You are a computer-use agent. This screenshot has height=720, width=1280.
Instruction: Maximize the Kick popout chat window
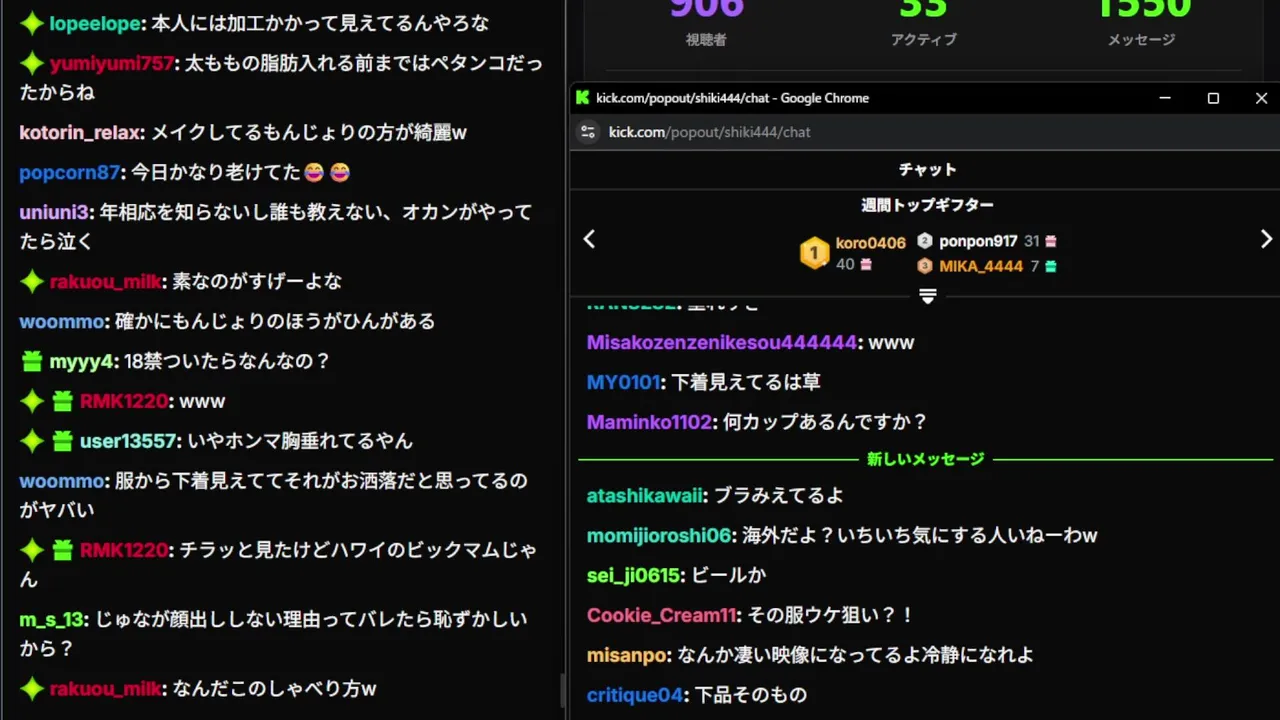[x=1213, y=98]
